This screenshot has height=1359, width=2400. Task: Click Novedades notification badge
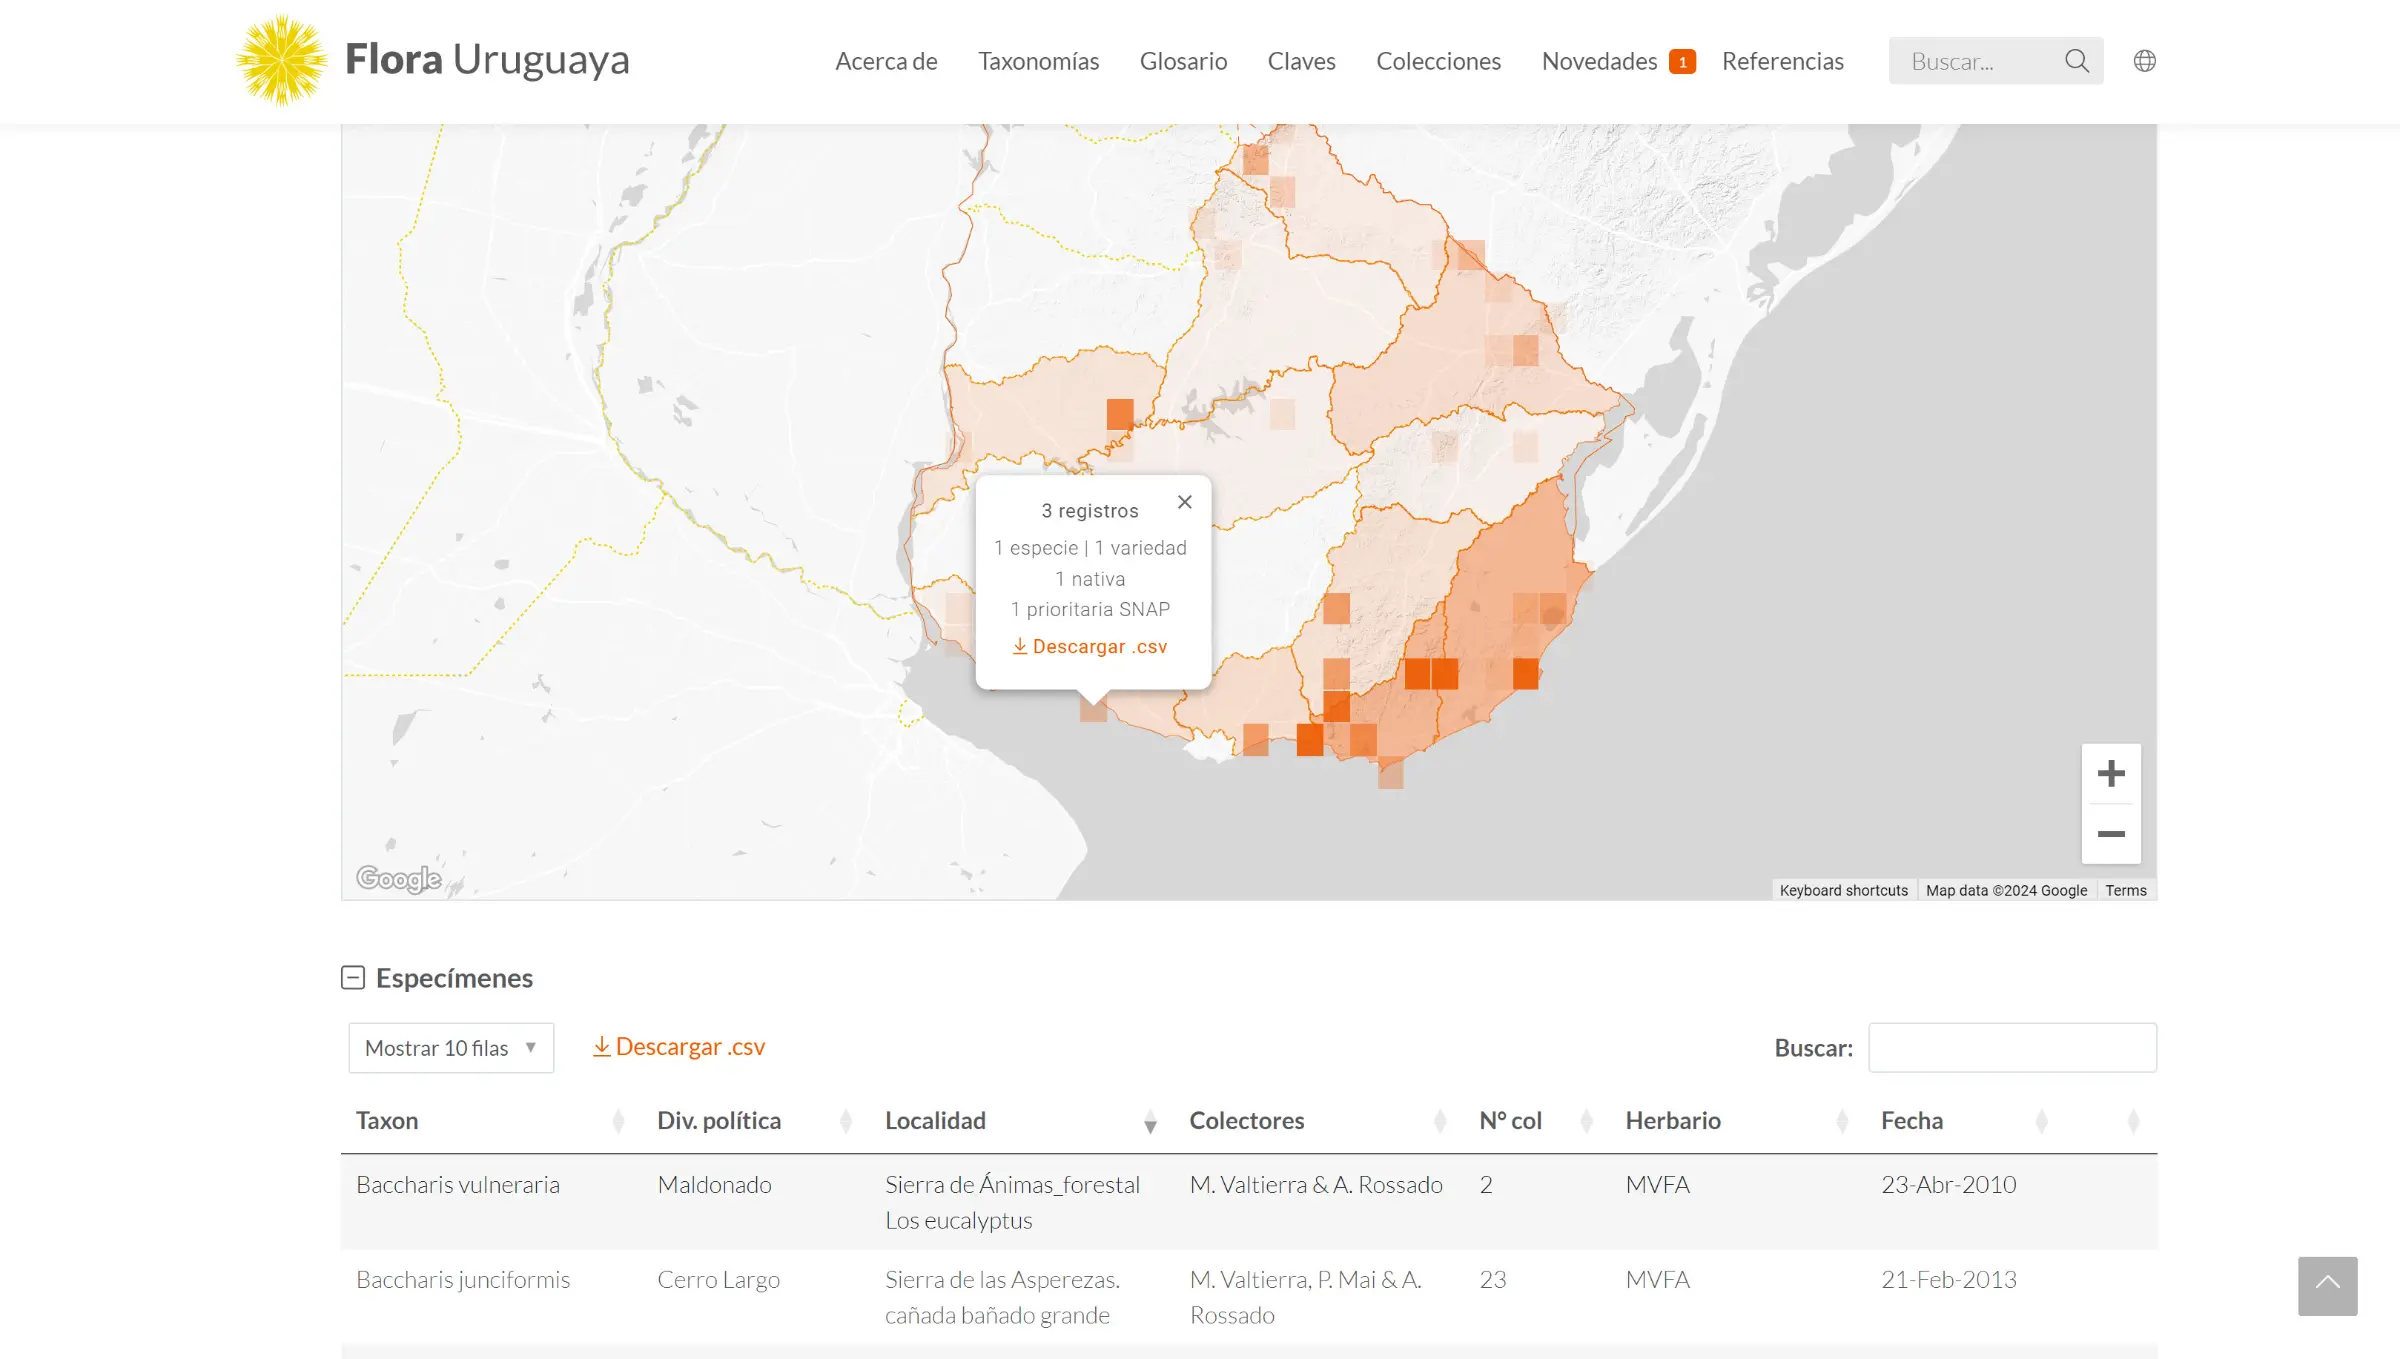tap(1682, 62)
